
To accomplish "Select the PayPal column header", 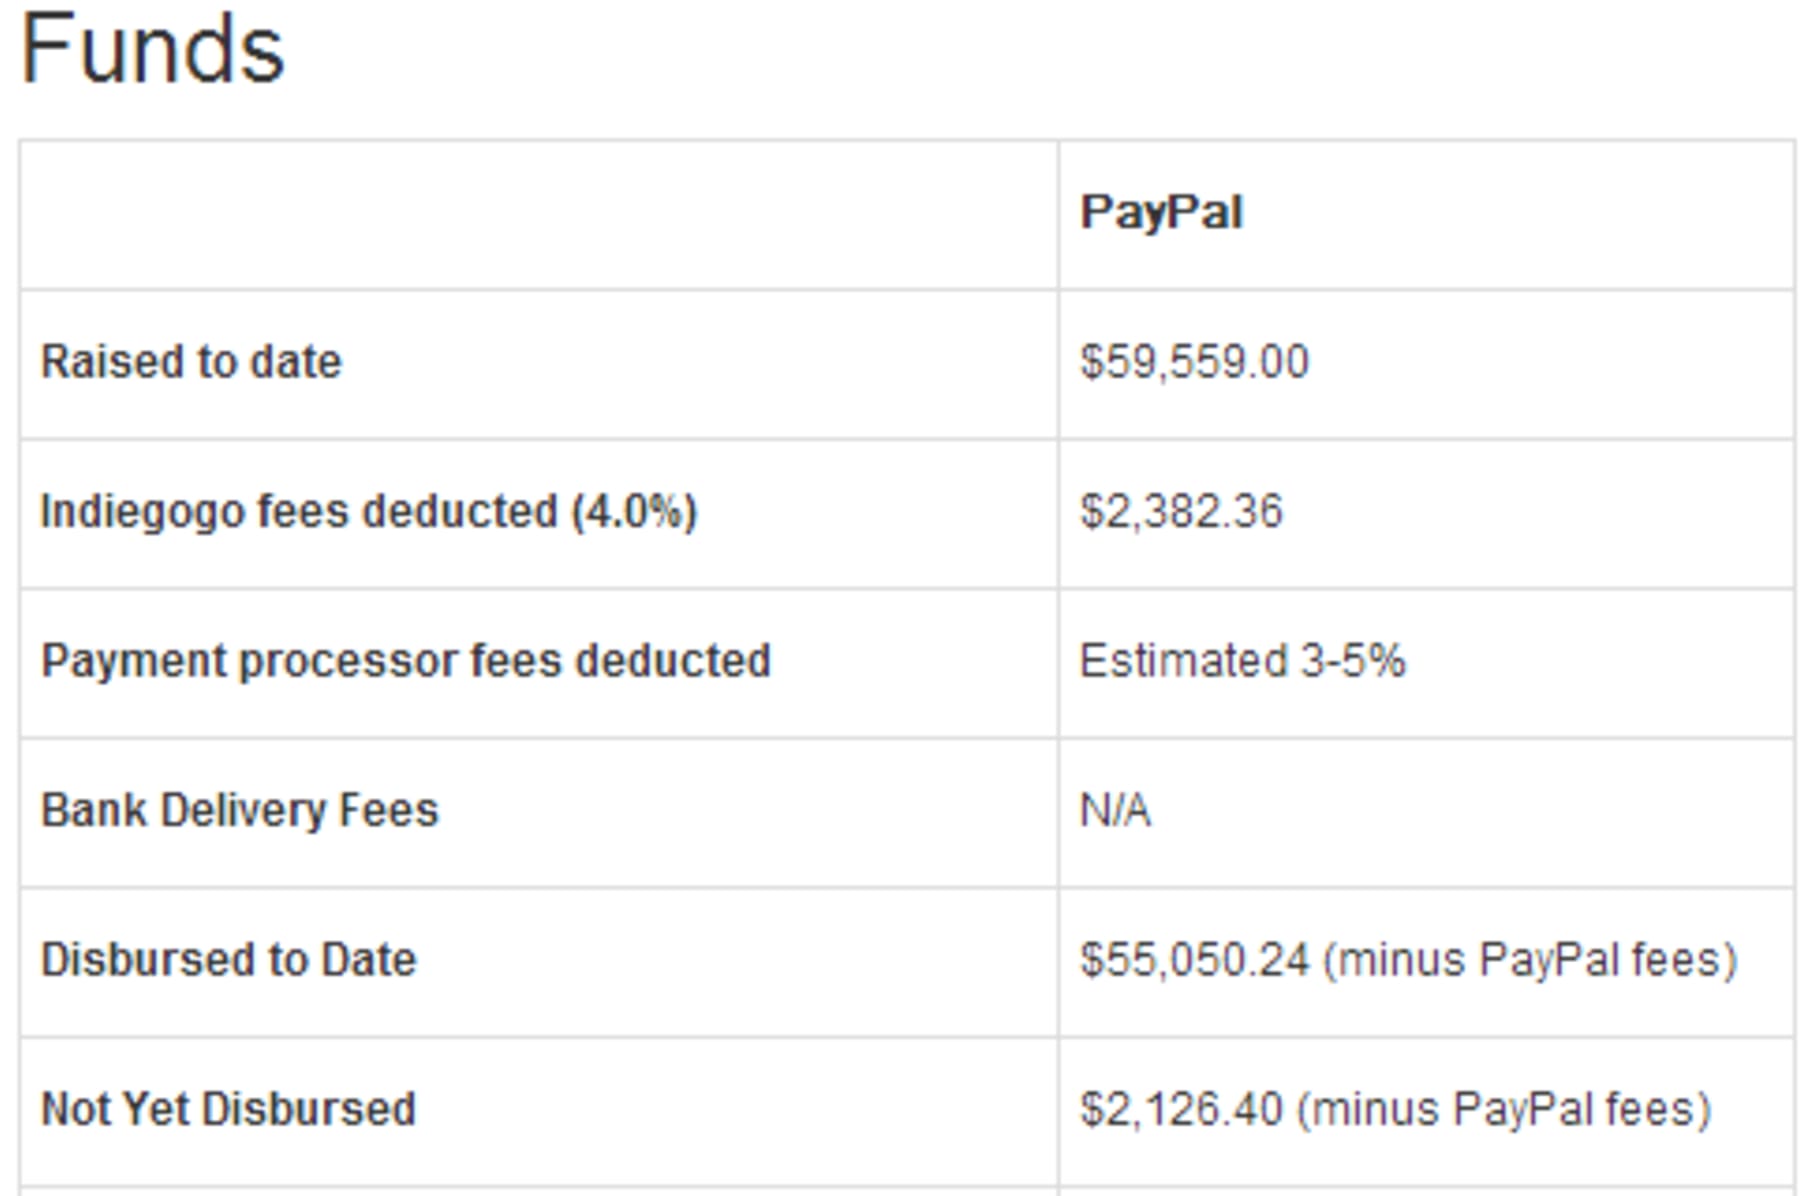I will (x=1161, y=213).
